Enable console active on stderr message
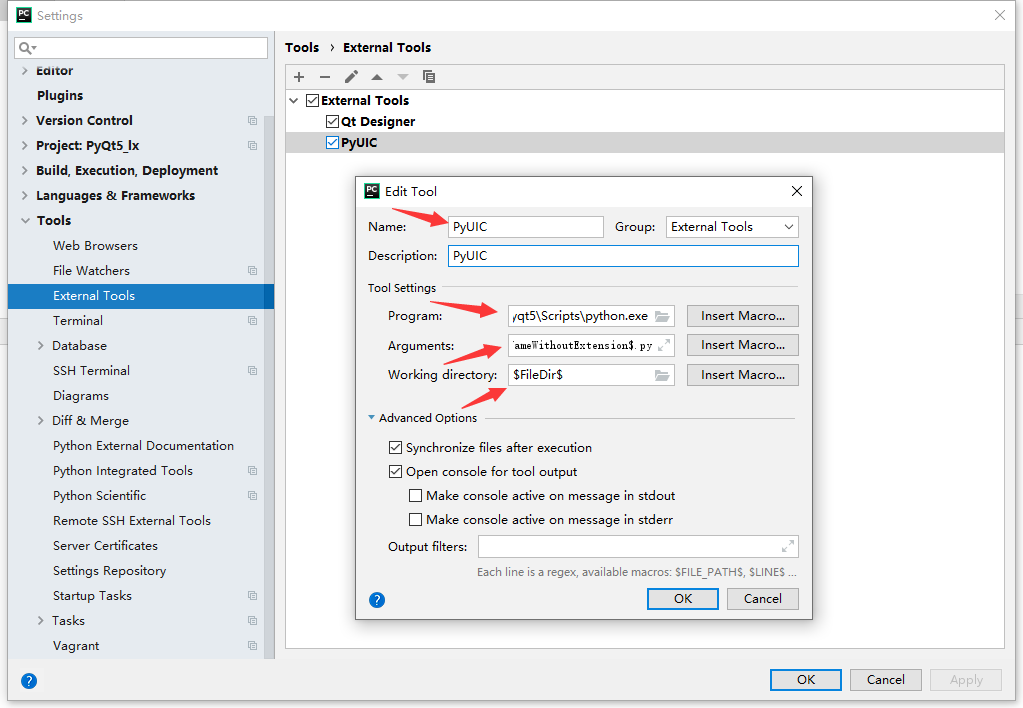Viewport: 1023px width, 708px height. [416, 520]
